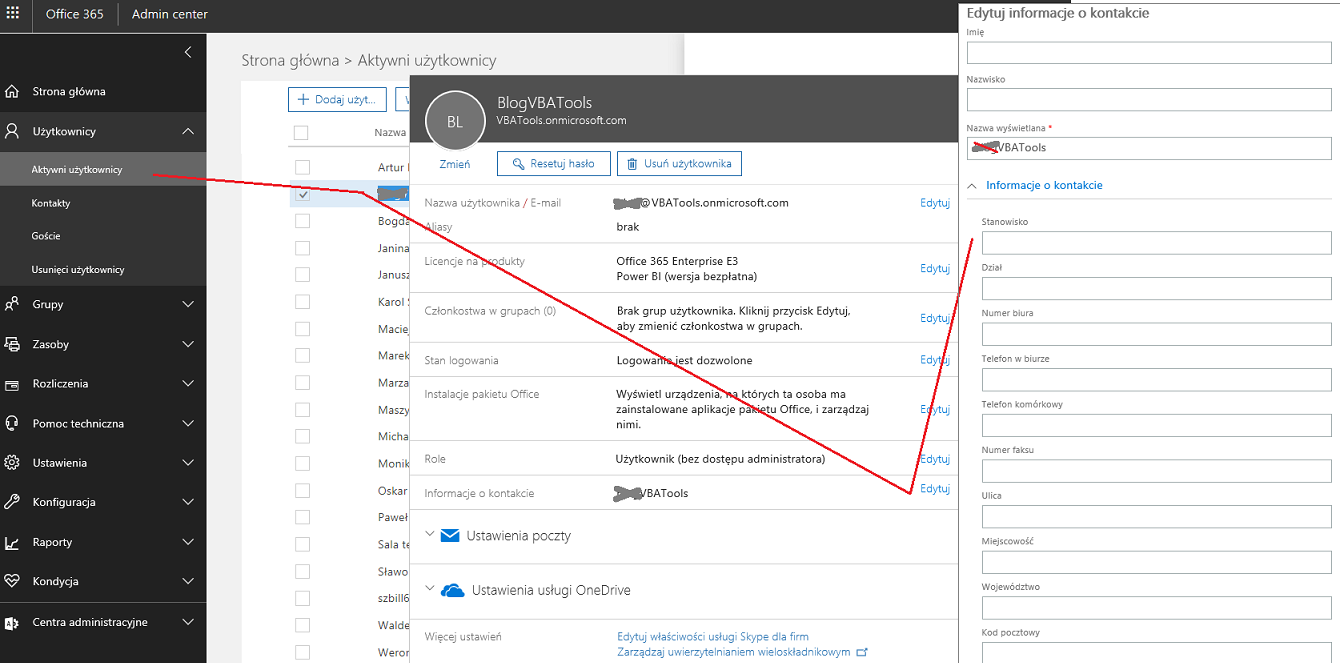Screen dimensions: 1340x663
Task: Expand the Grupy section chevron
Action: (188, 305)
